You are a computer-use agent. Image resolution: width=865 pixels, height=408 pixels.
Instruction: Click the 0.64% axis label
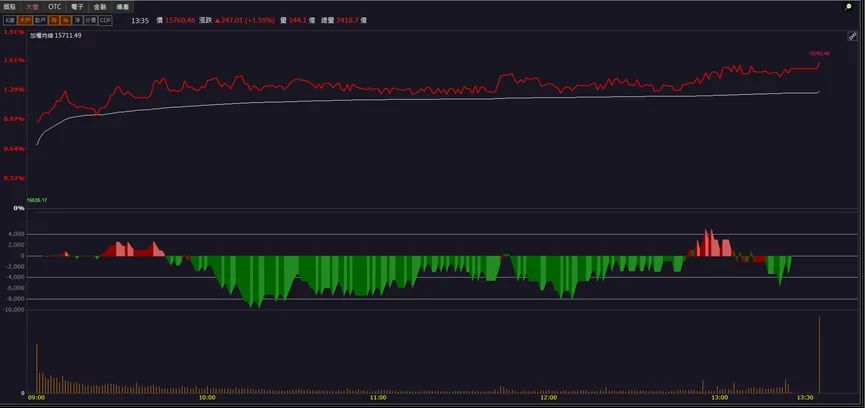[x=14, y=148]
